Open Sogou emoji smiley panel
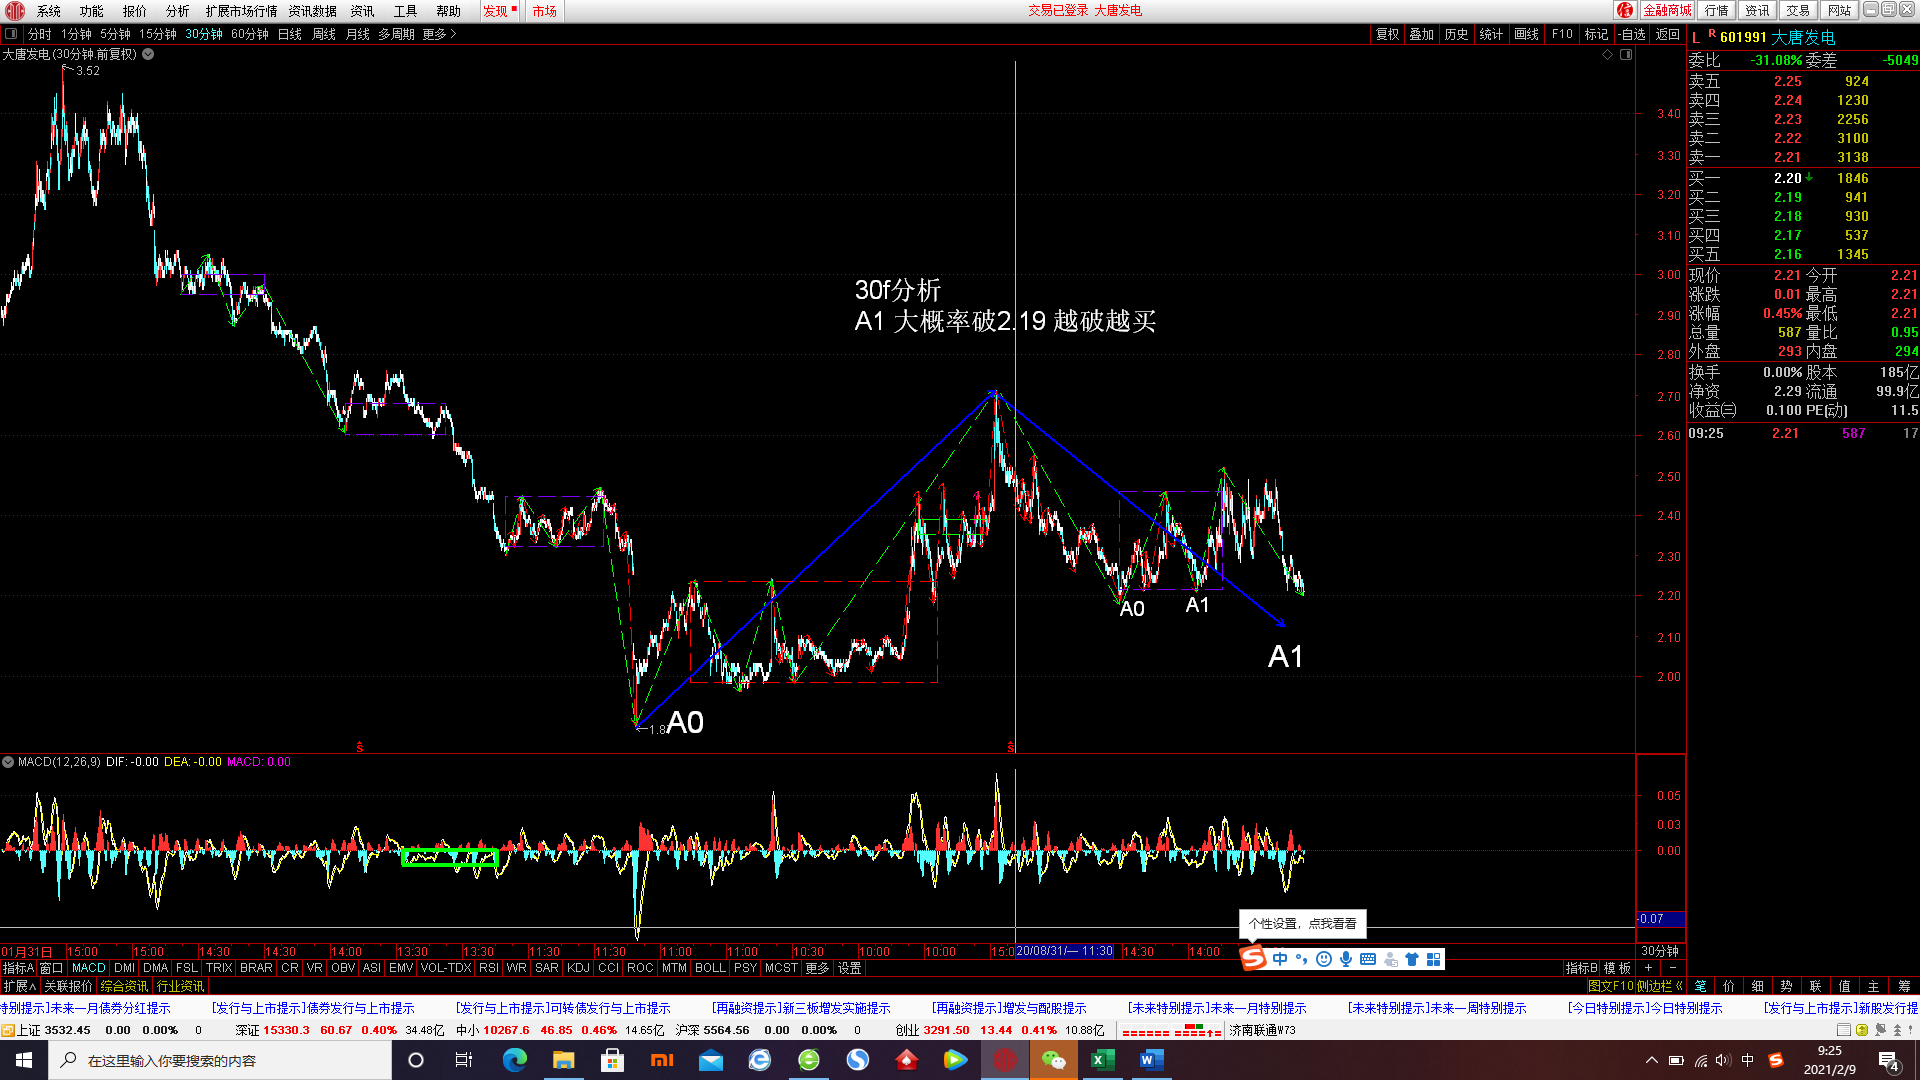The image size is (1920, 1080). [1324, 959]
